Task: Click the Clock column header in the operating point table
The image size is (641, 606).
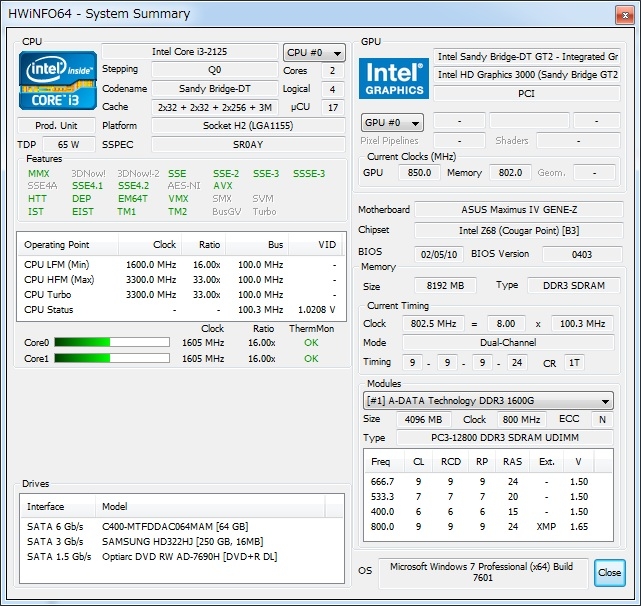Action: (x=150, y=245)
